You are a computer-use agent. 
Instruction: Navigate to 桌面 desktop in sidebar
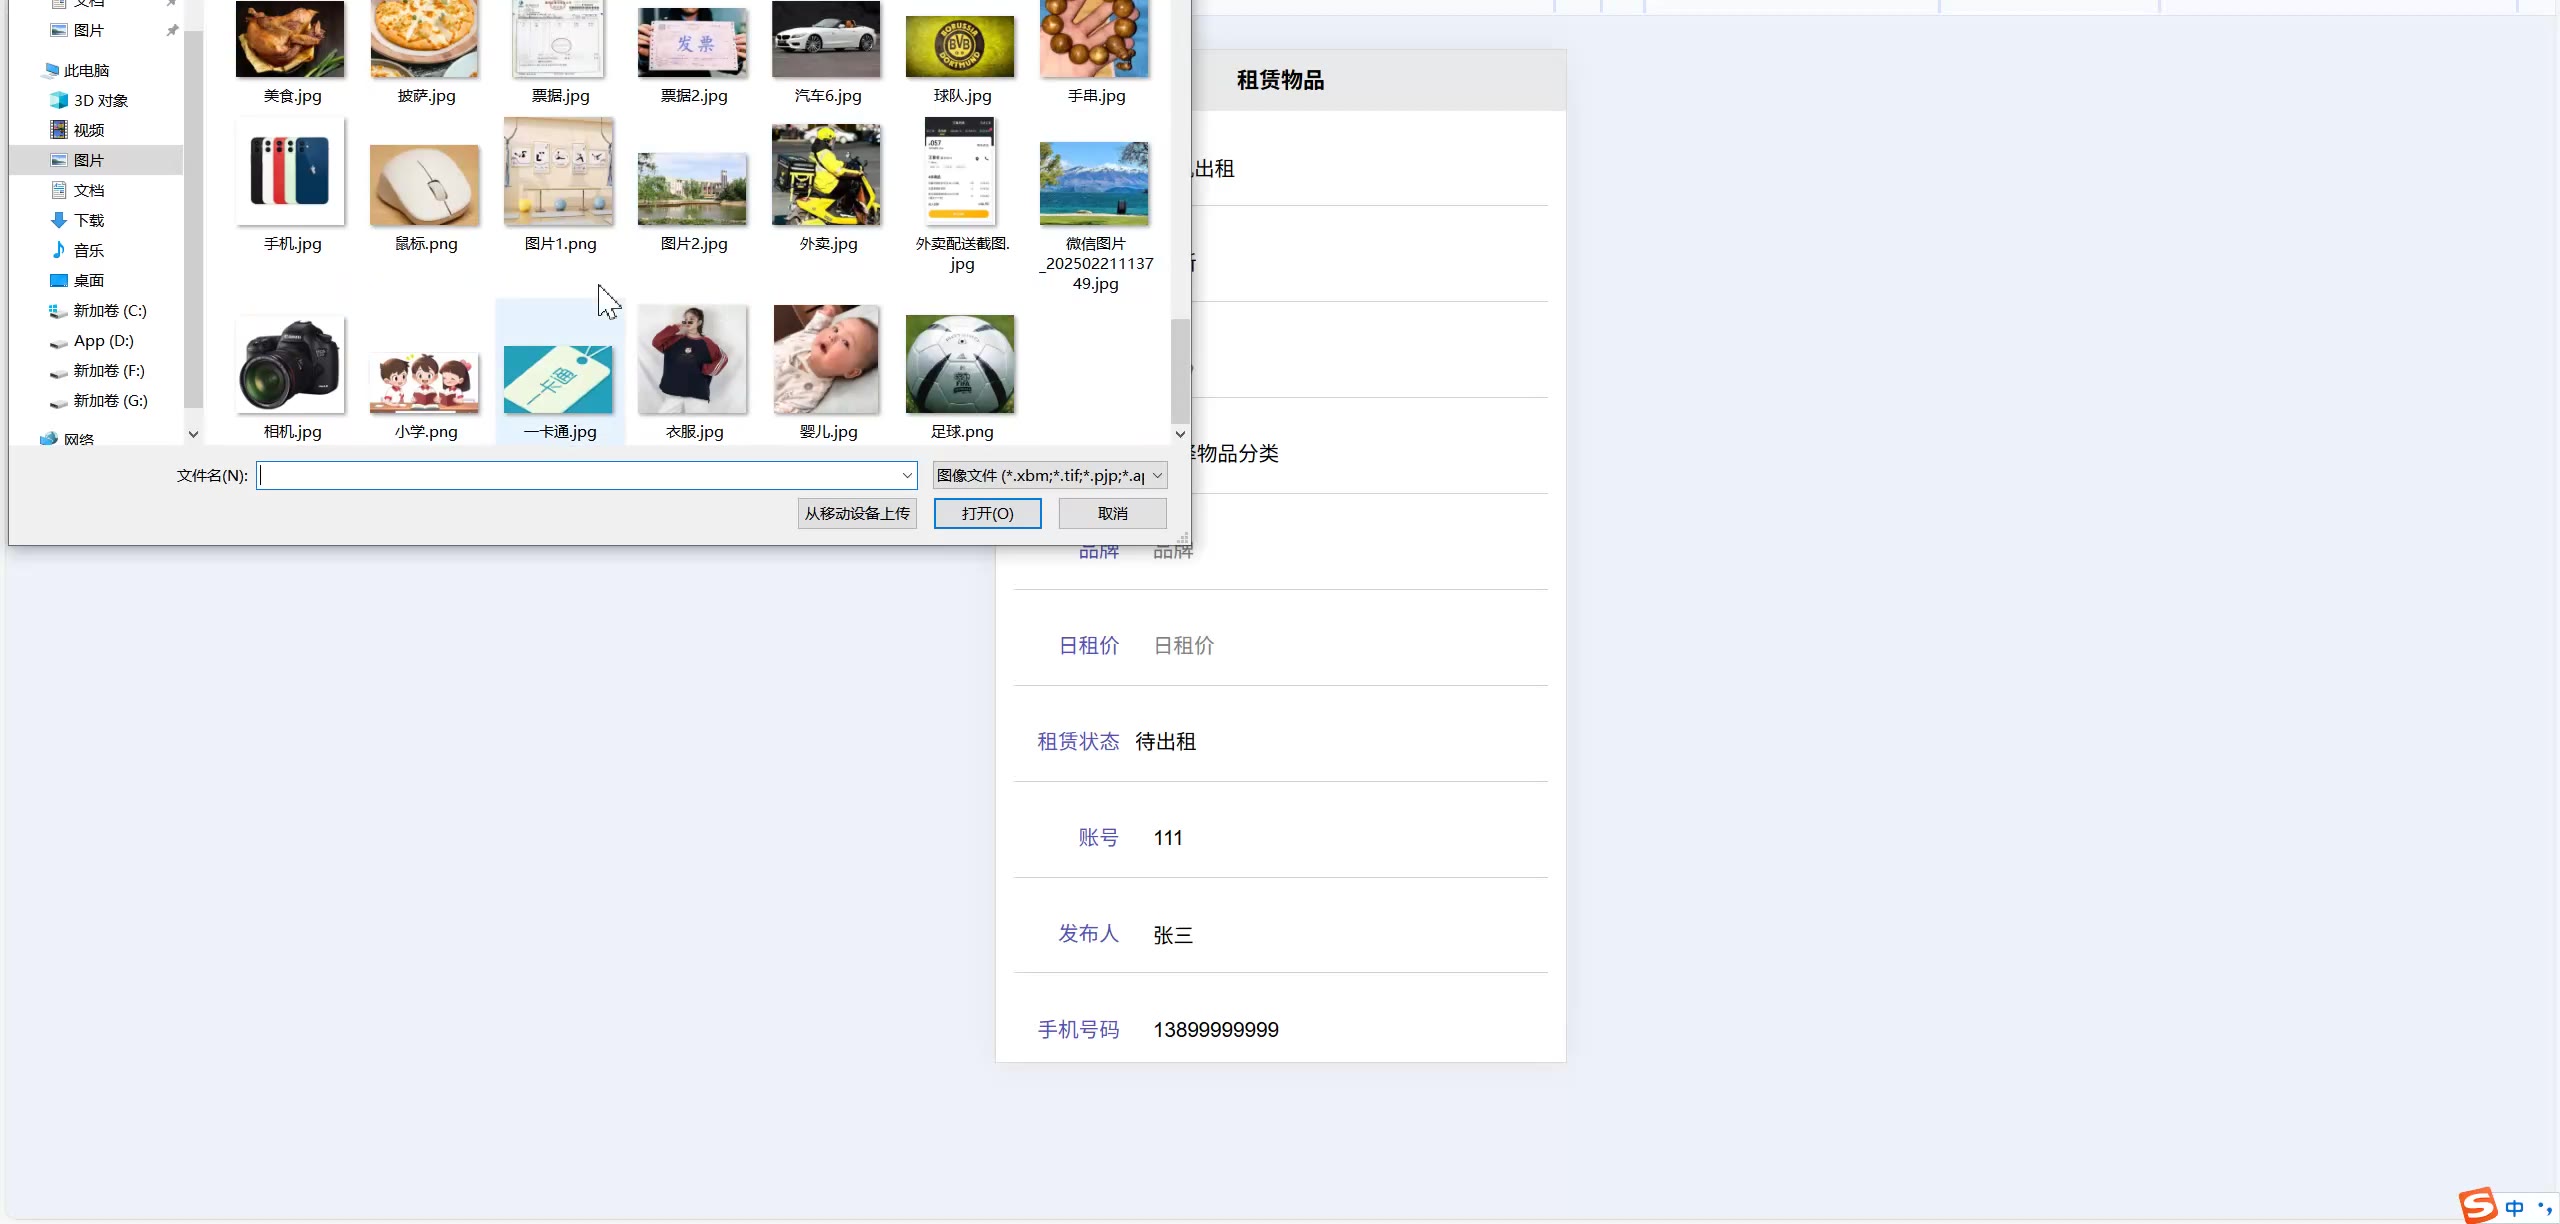tap(88, 280)
